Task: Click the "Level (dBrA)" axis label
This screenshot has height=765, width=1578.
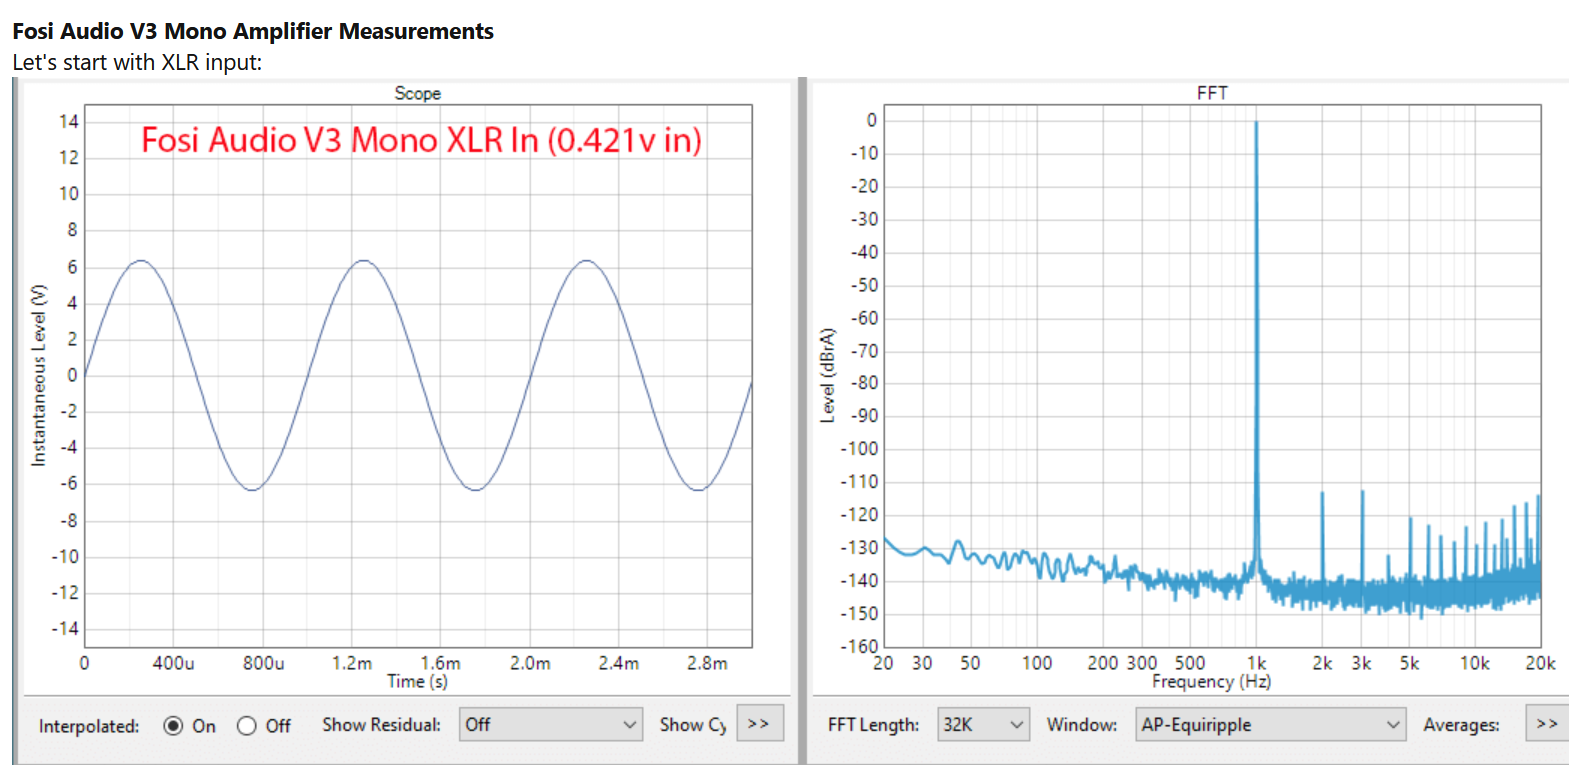Action: click(827, 375)
